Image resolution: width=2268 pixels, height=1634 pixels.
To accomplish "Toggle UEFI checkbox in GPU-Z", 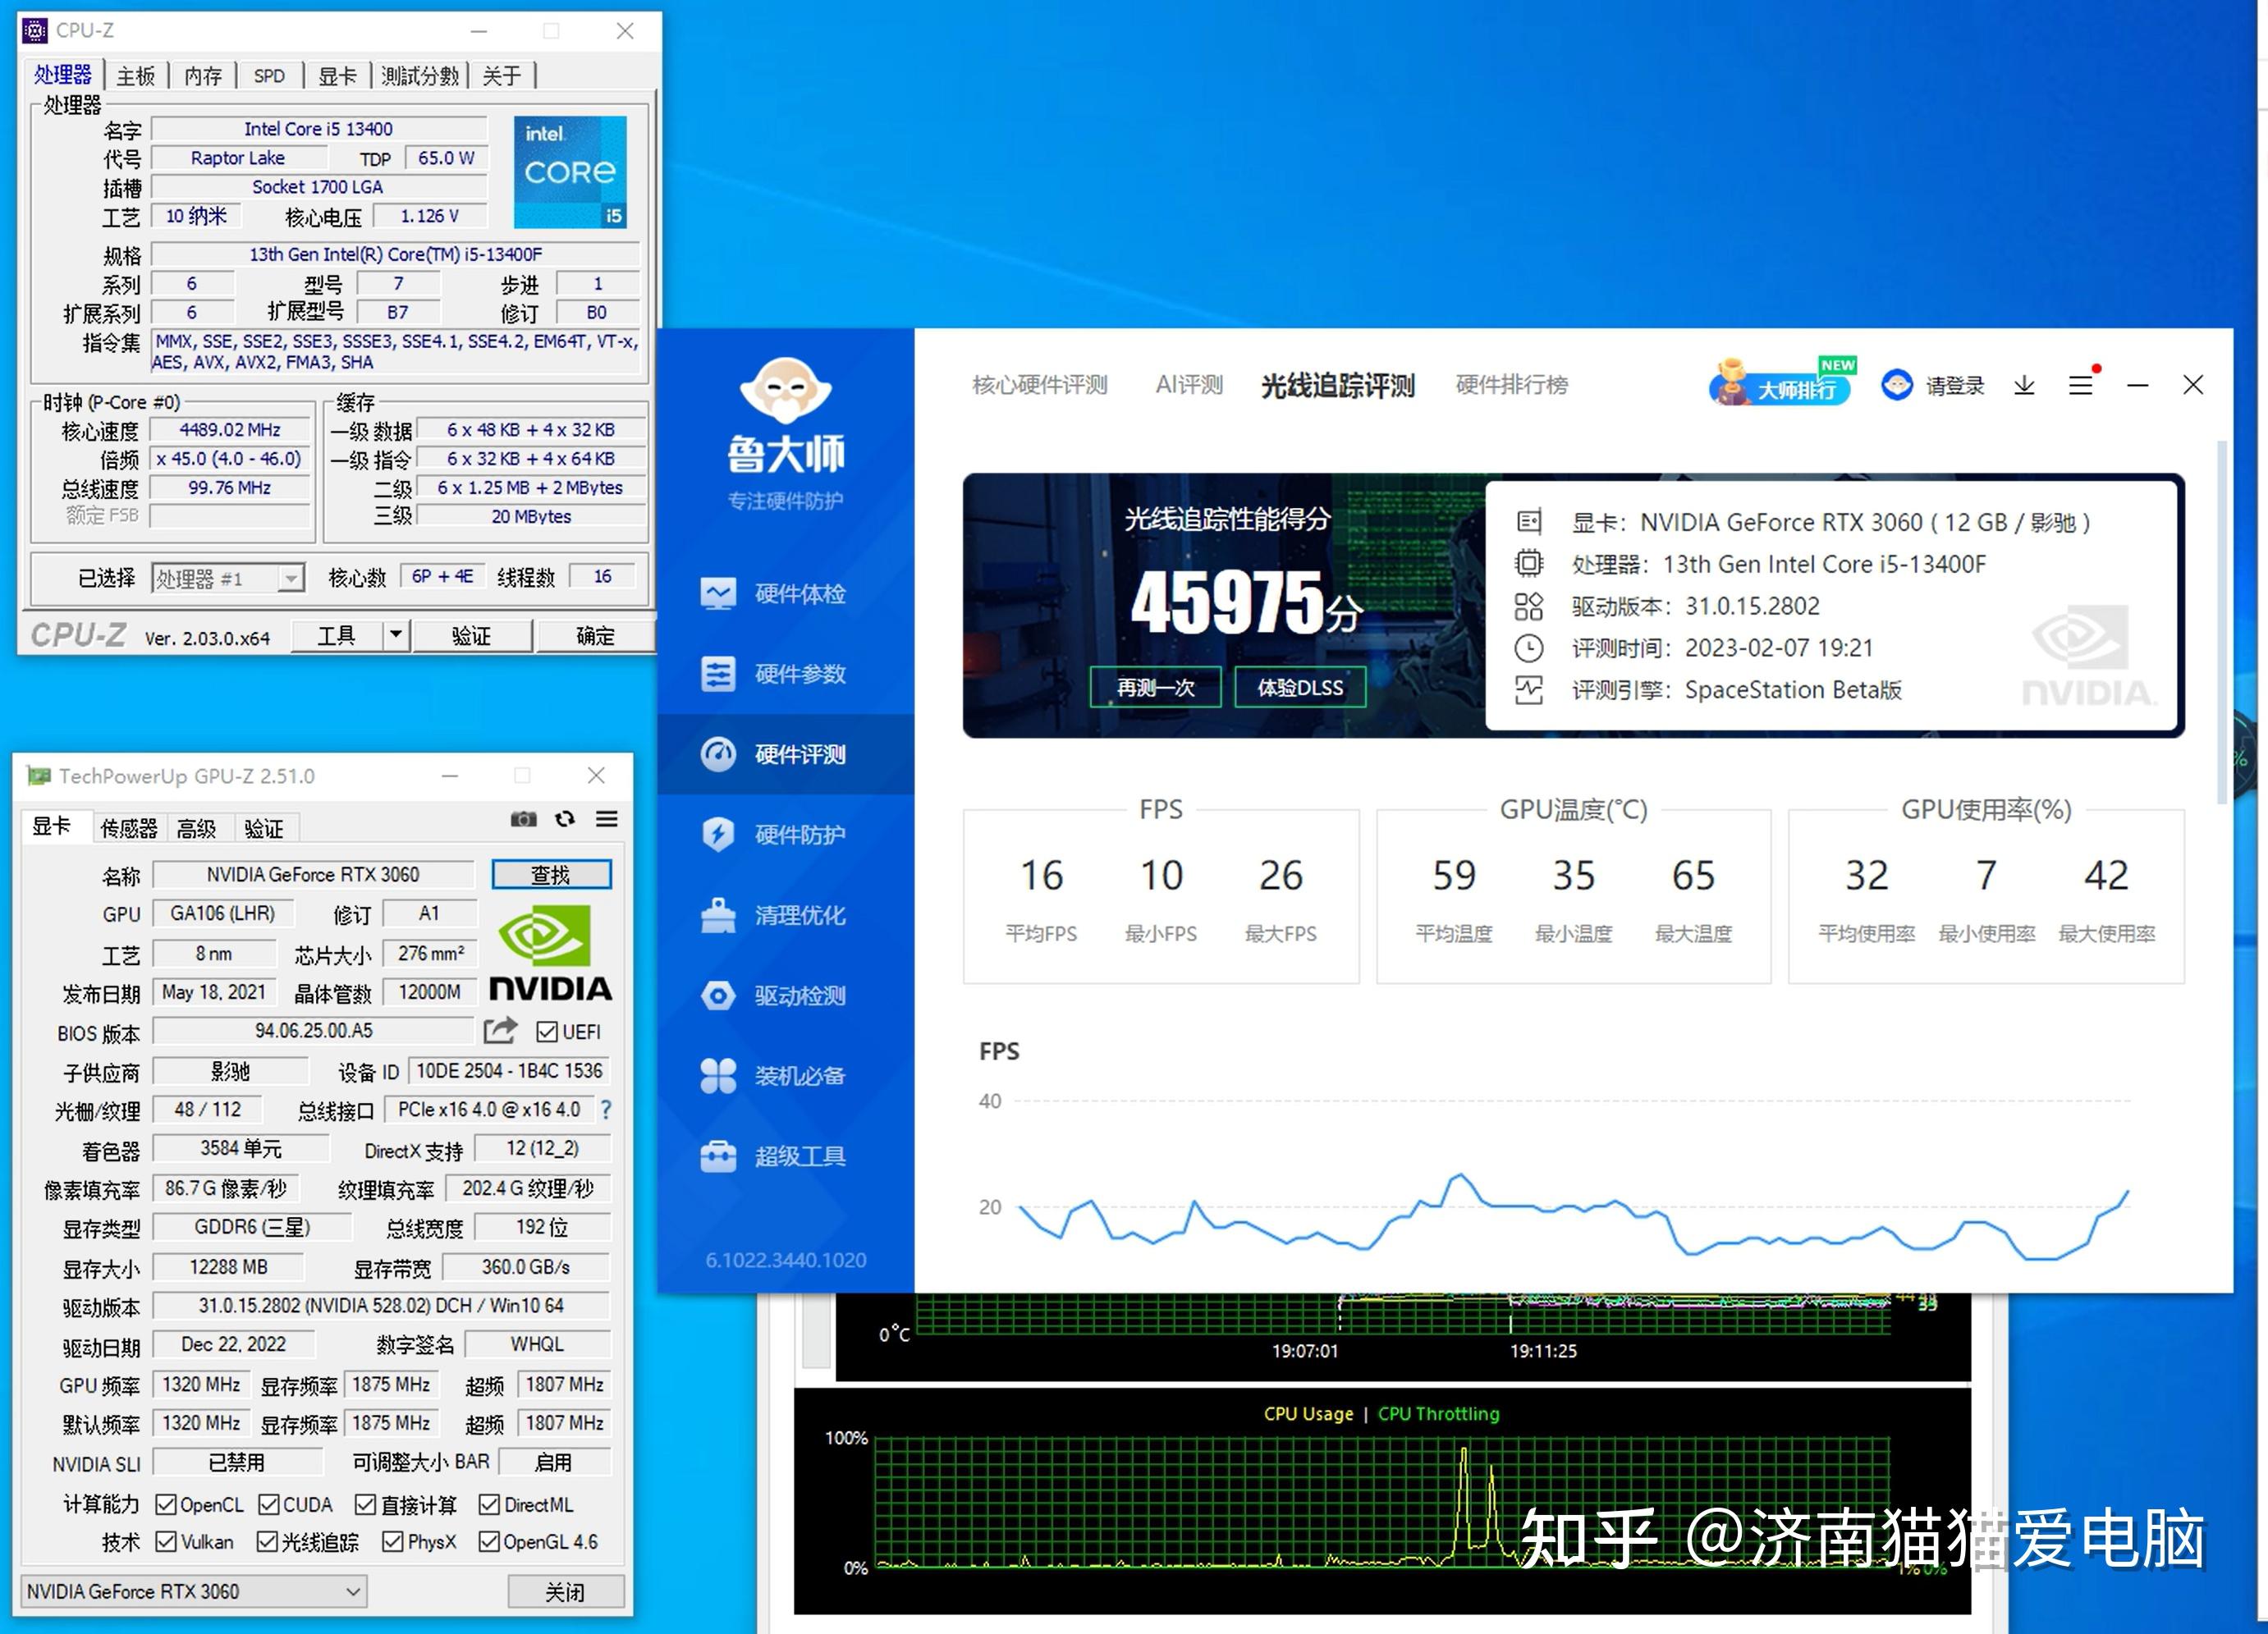I will [x=547, y=1032].
